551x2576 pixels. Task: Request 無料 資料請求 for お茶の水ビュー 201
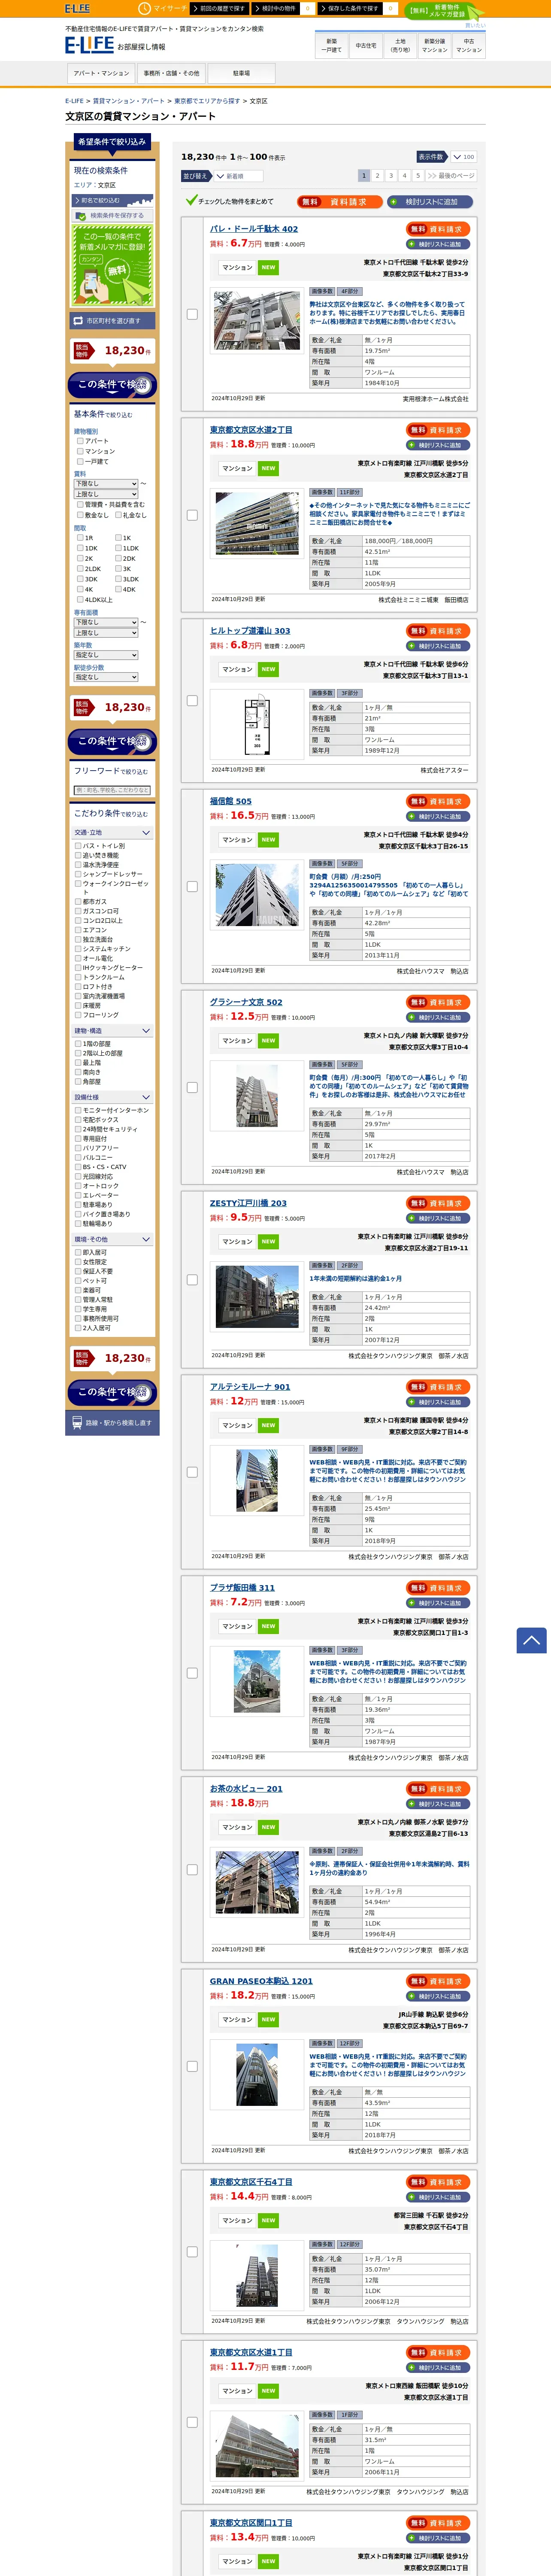439,1789
